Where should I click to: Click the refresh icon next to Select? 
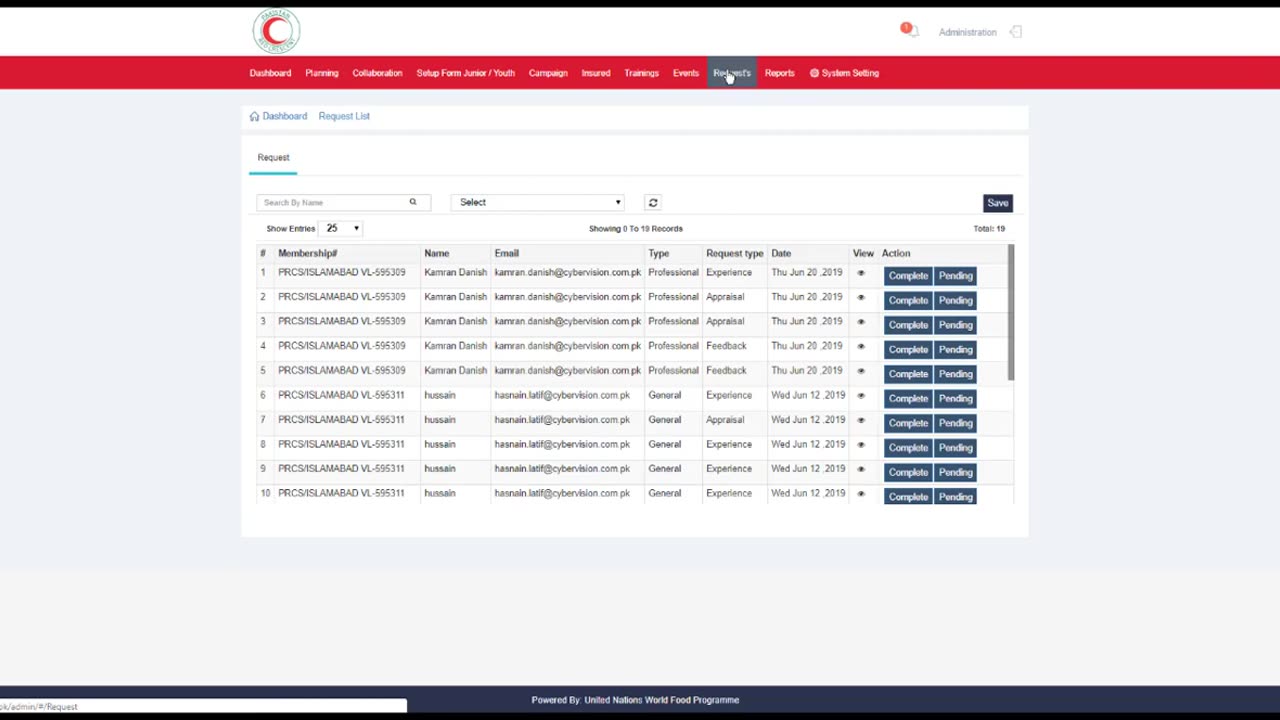[x=653, y=203]
